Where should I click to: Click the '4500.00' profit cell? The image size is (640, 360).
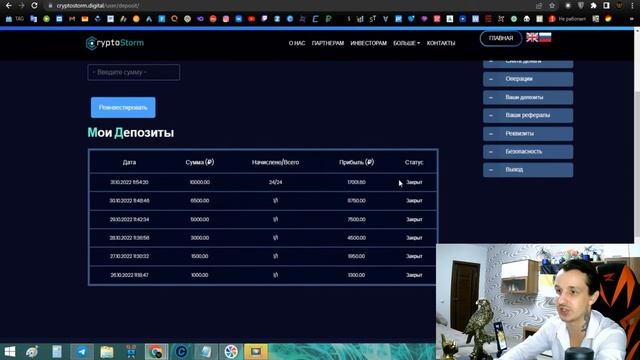click(356, 238)
